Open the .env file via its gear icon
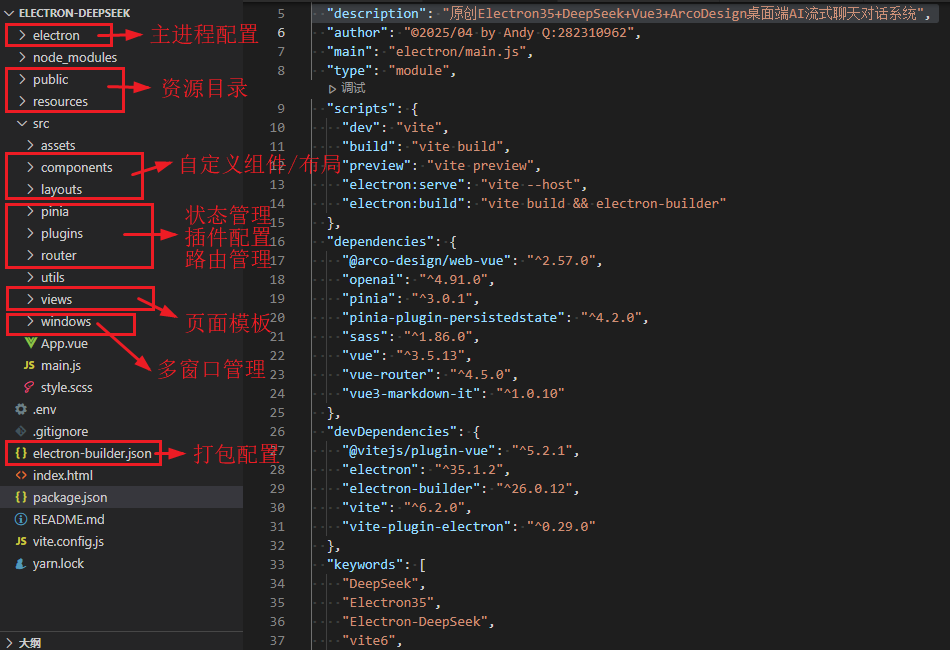Viewport: 950px width, 650px height. coord(18,409)
